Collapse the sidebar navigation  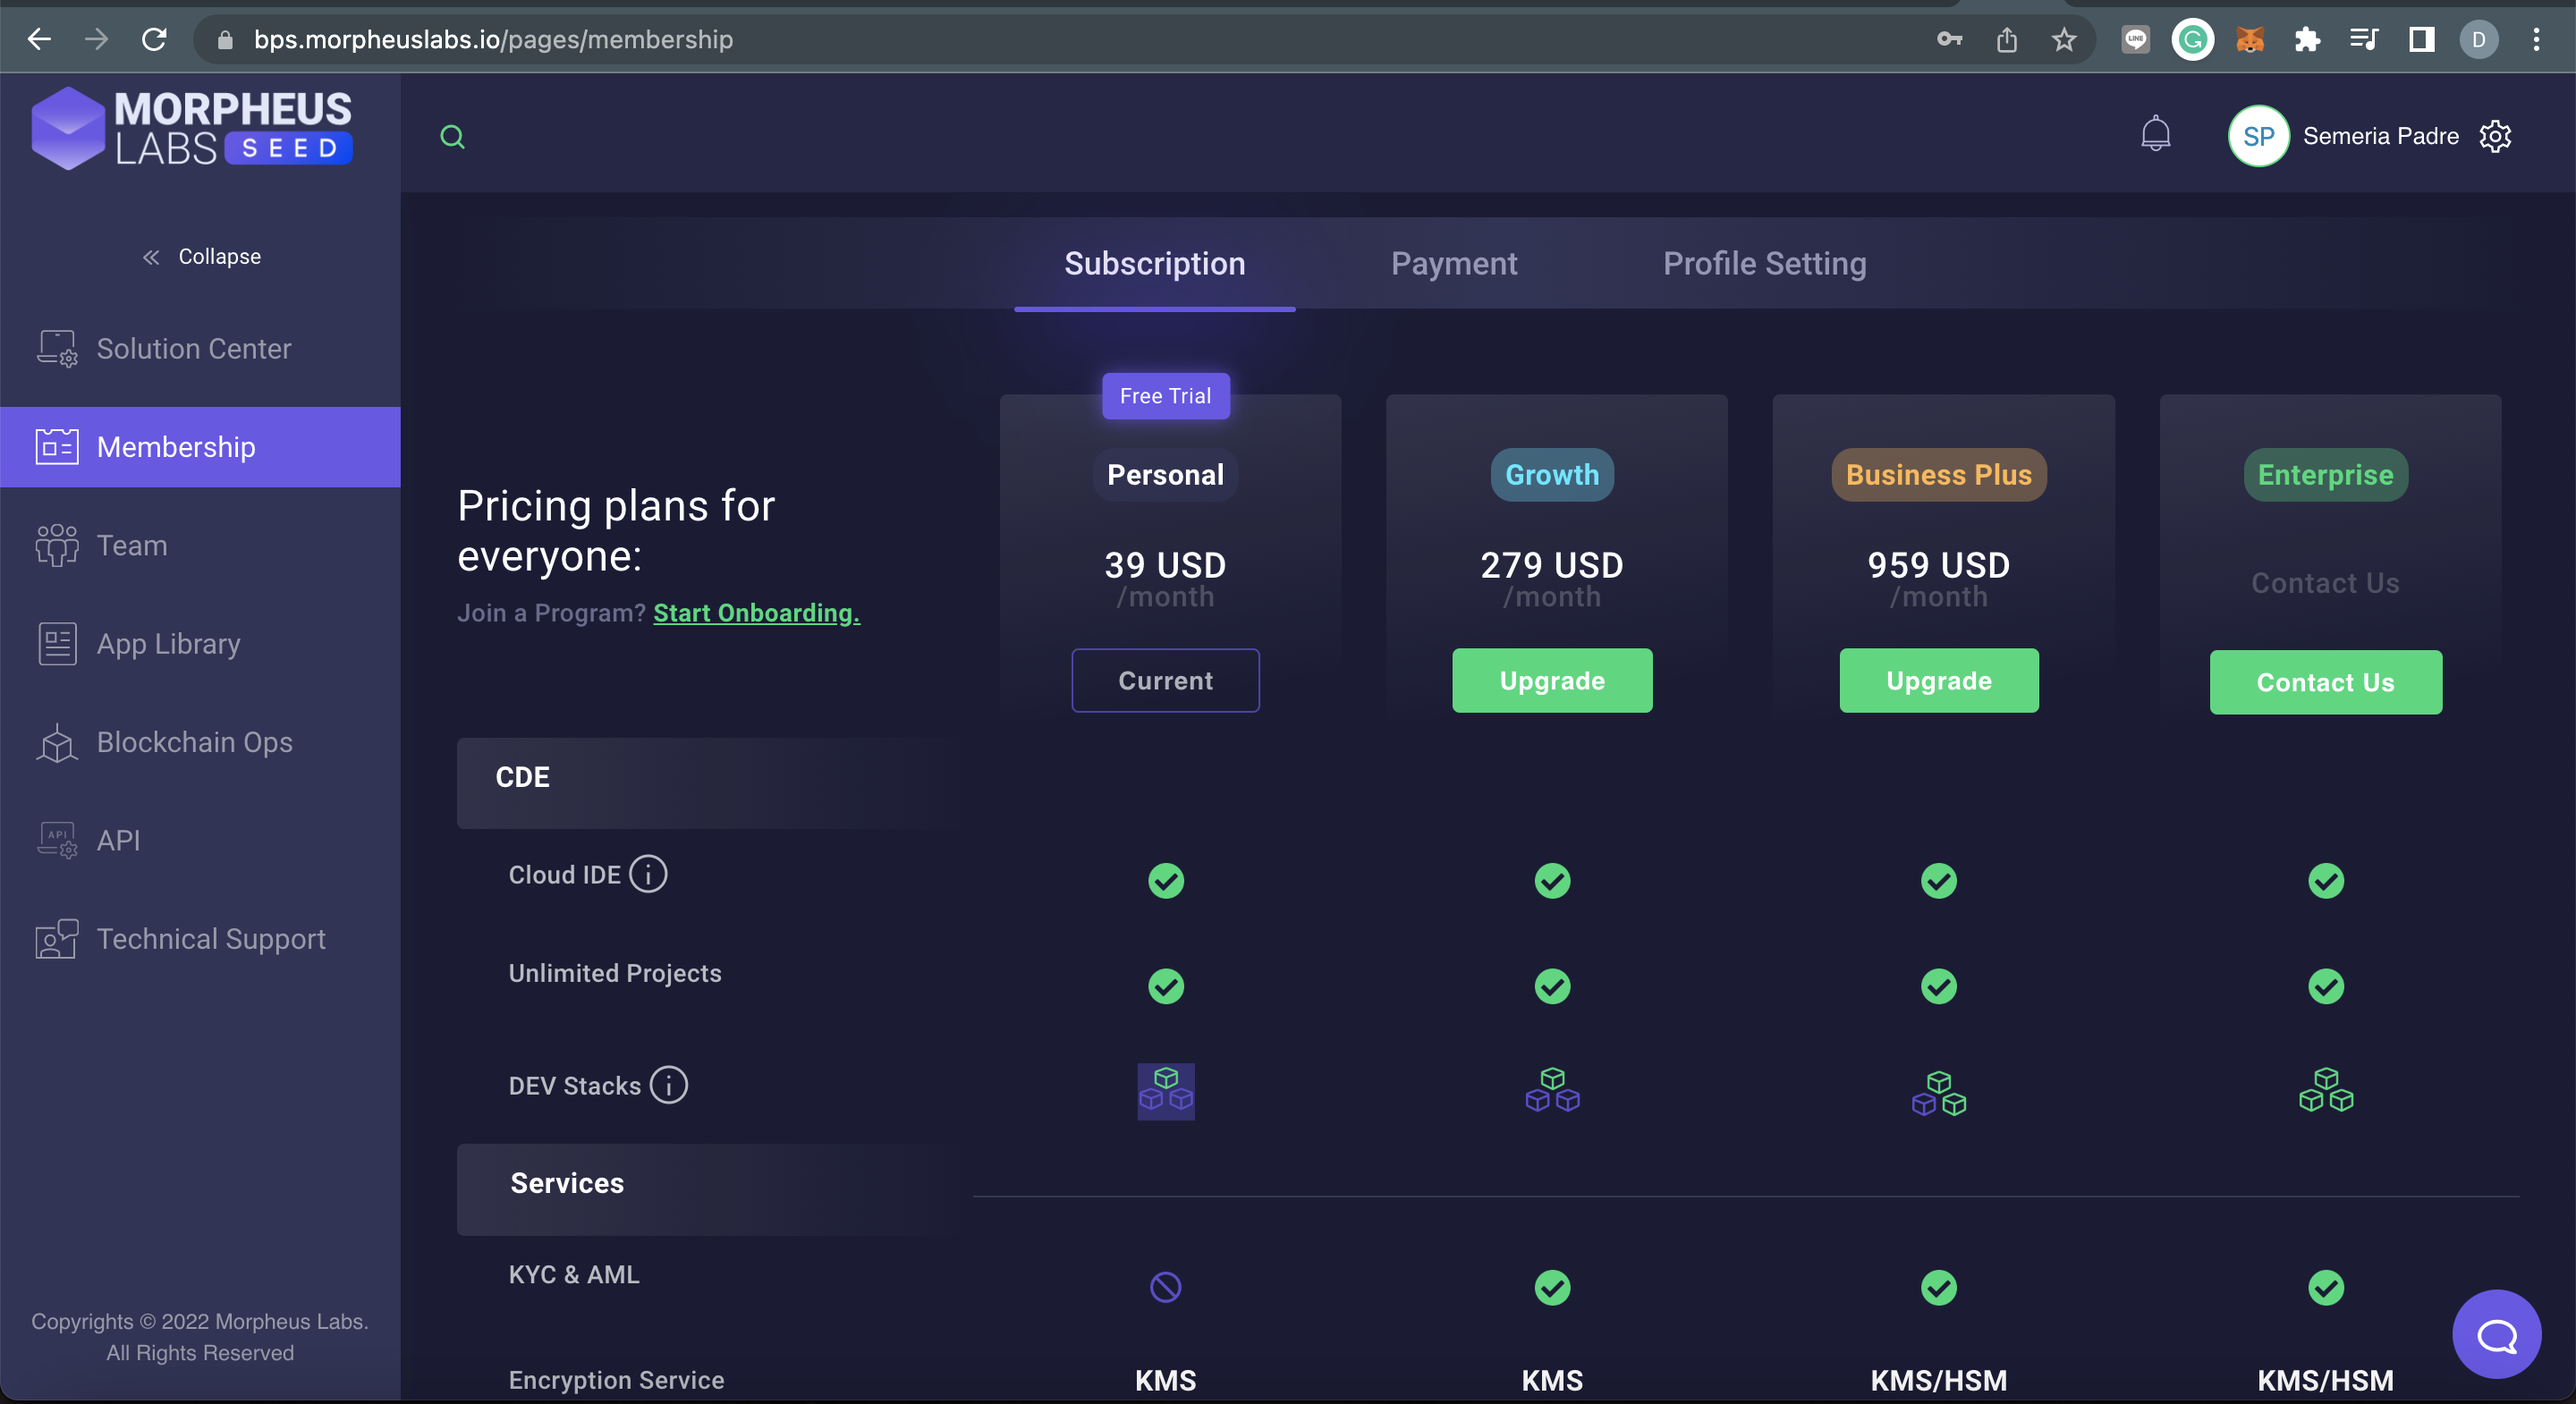pos(201,257)
